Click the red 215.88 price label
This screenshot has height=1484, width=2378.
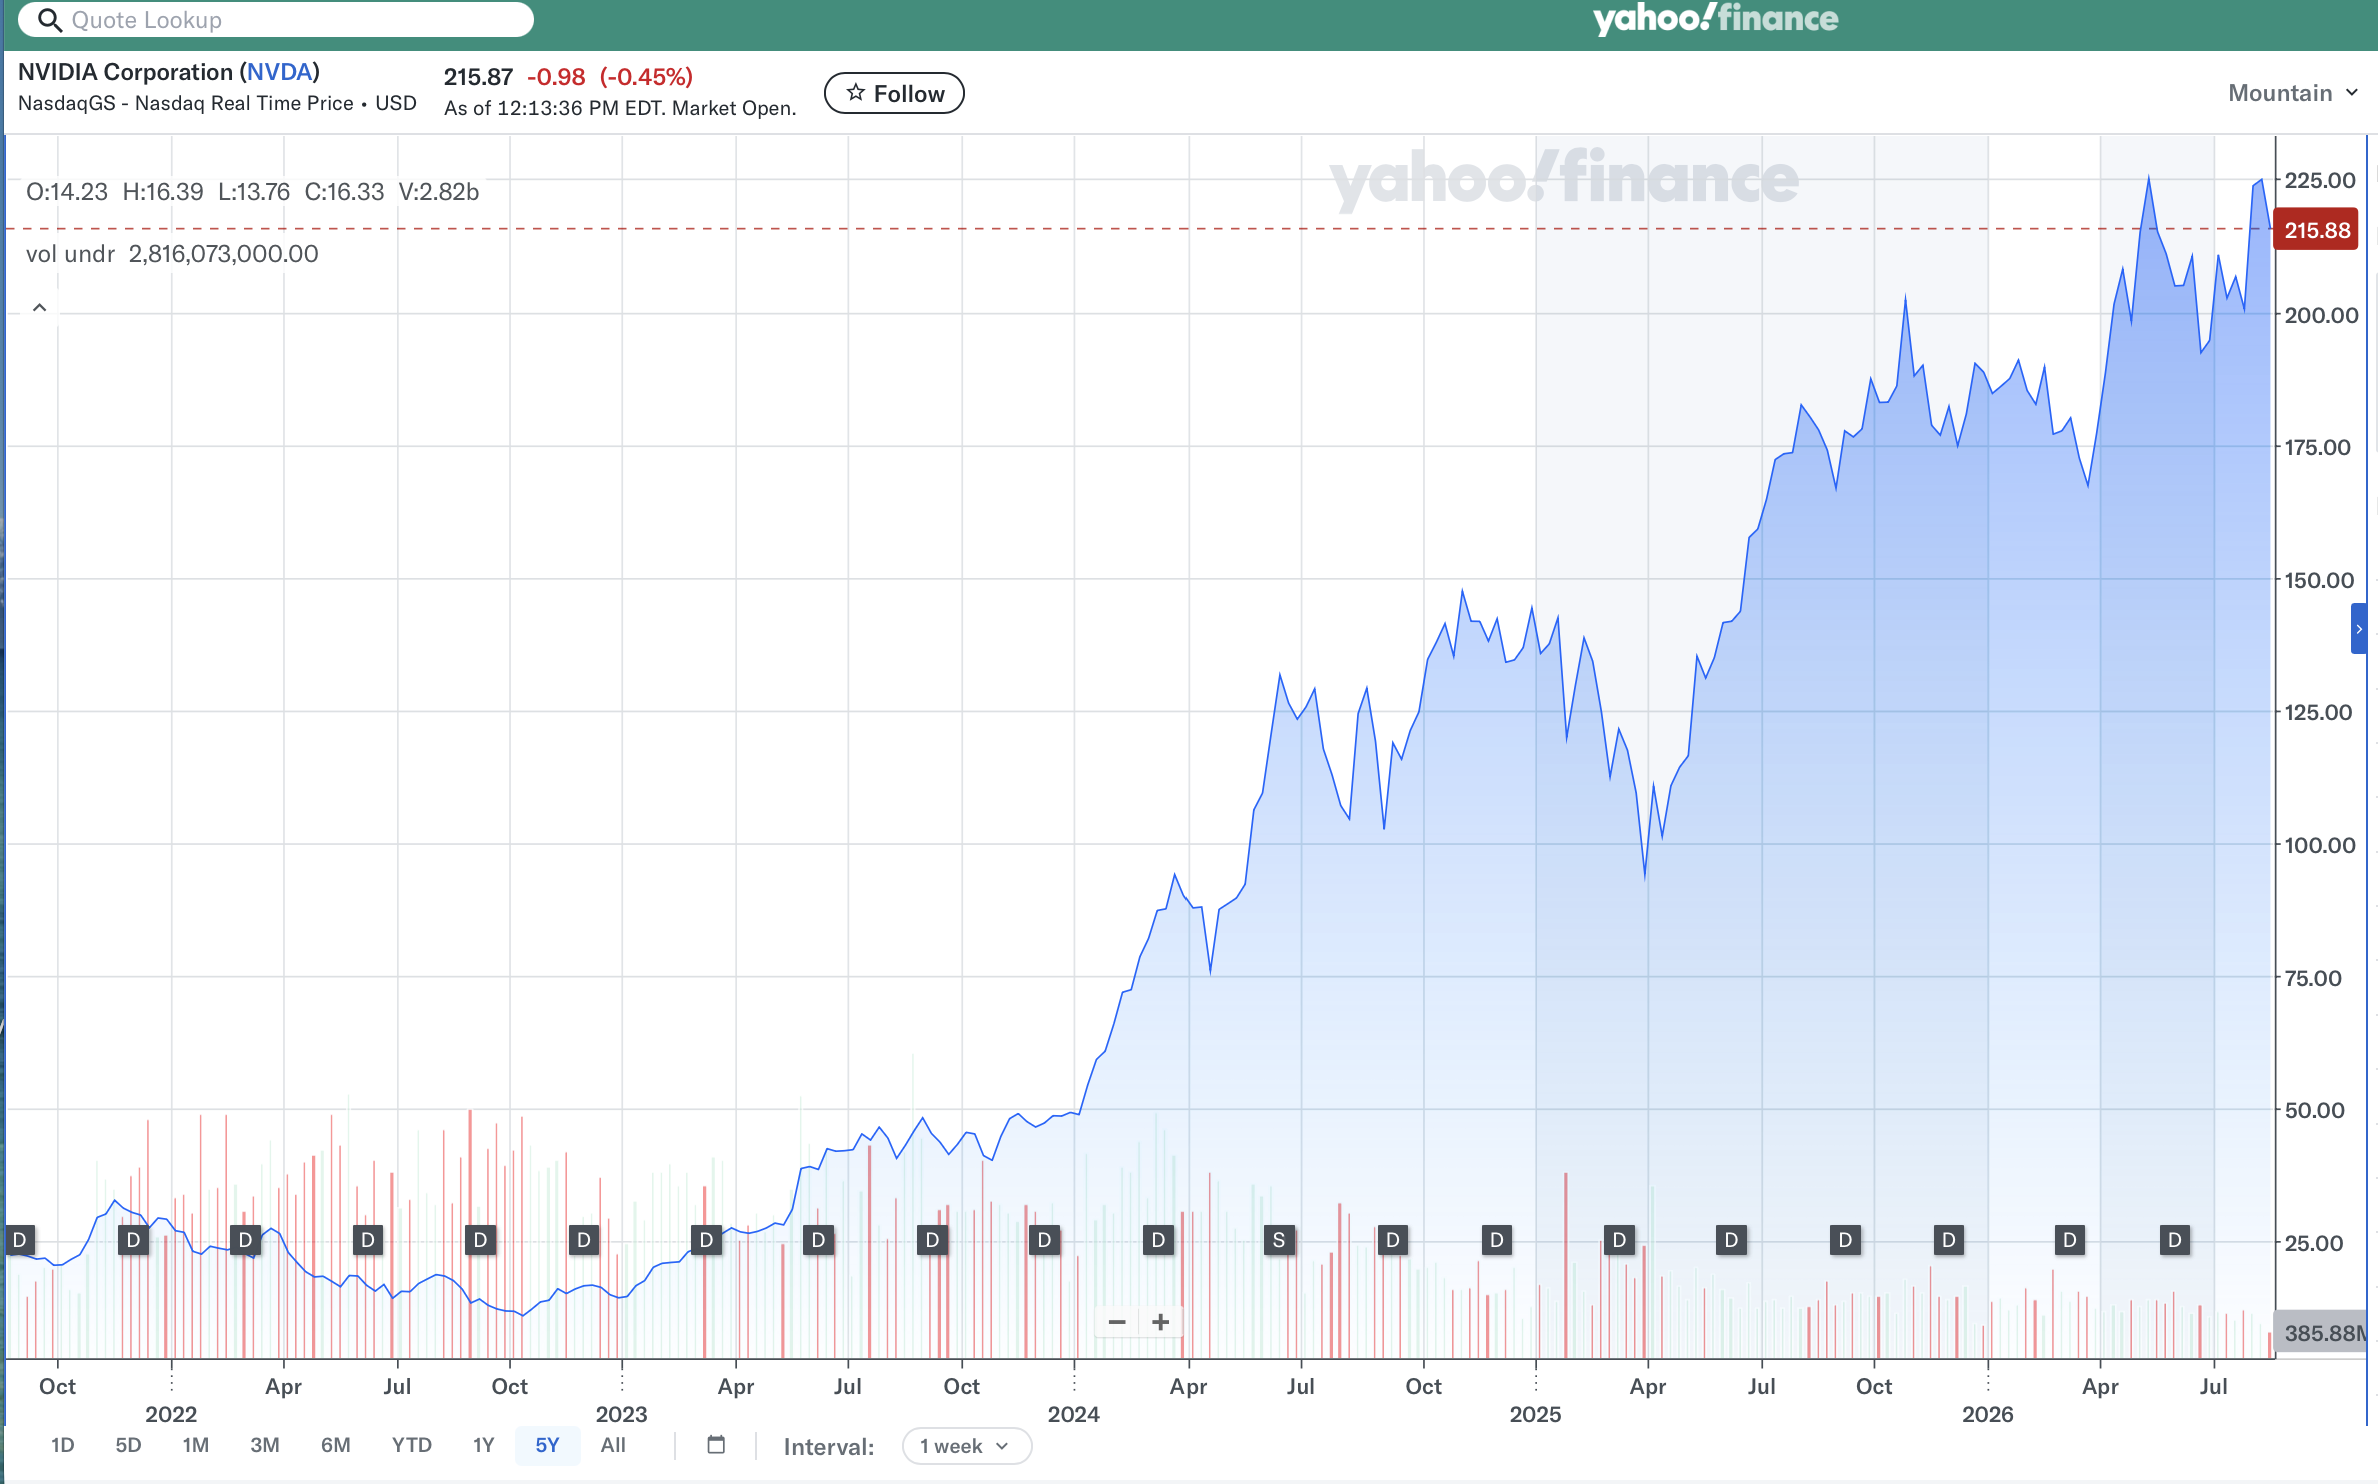tap(2316, 230)
